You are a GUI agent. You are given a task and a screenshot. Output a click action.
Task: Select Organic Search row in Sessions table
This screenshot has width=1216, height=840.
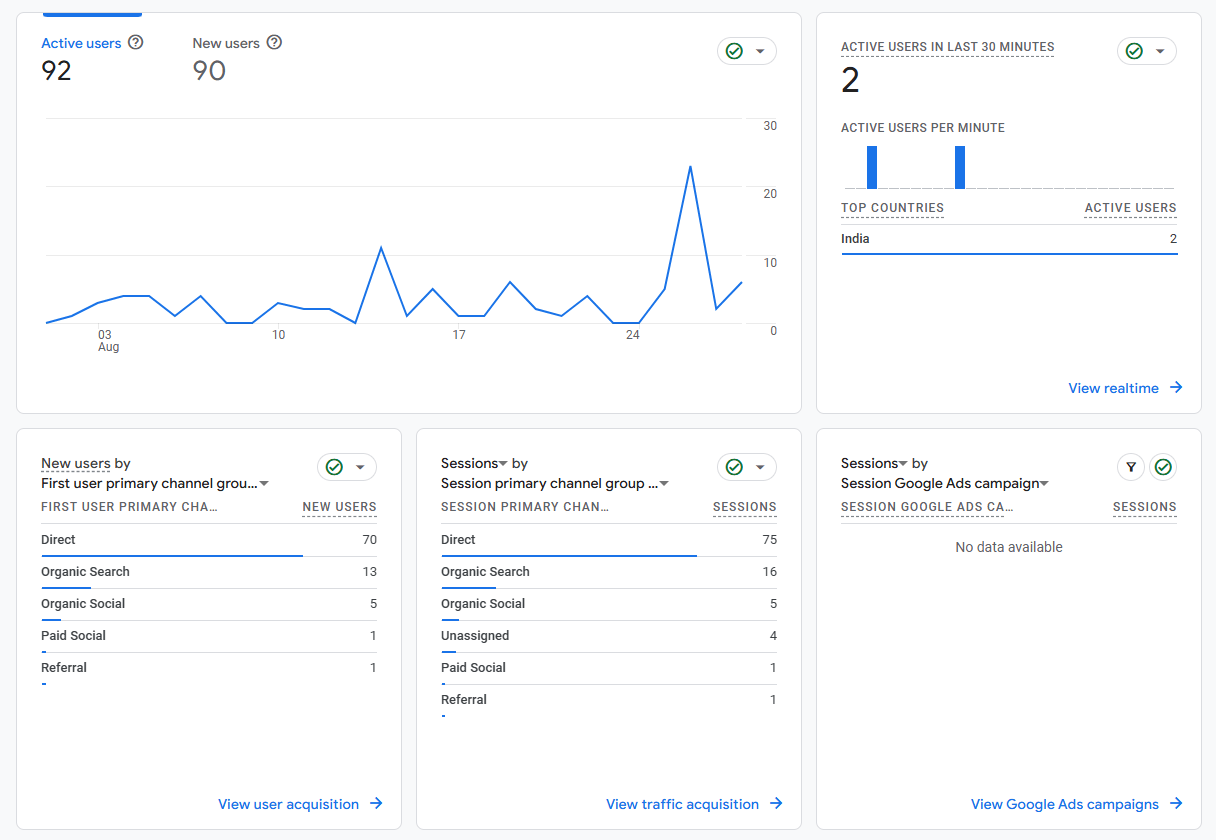tap(609, 572)
